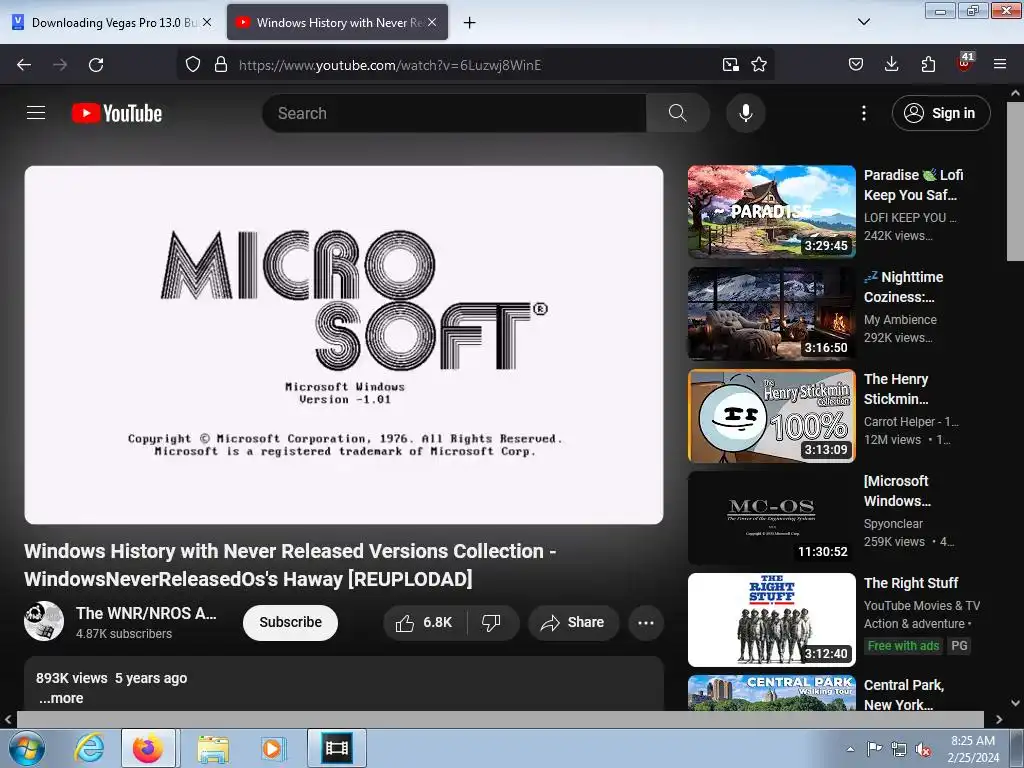Show hidden system tray icons

[850, 749]
